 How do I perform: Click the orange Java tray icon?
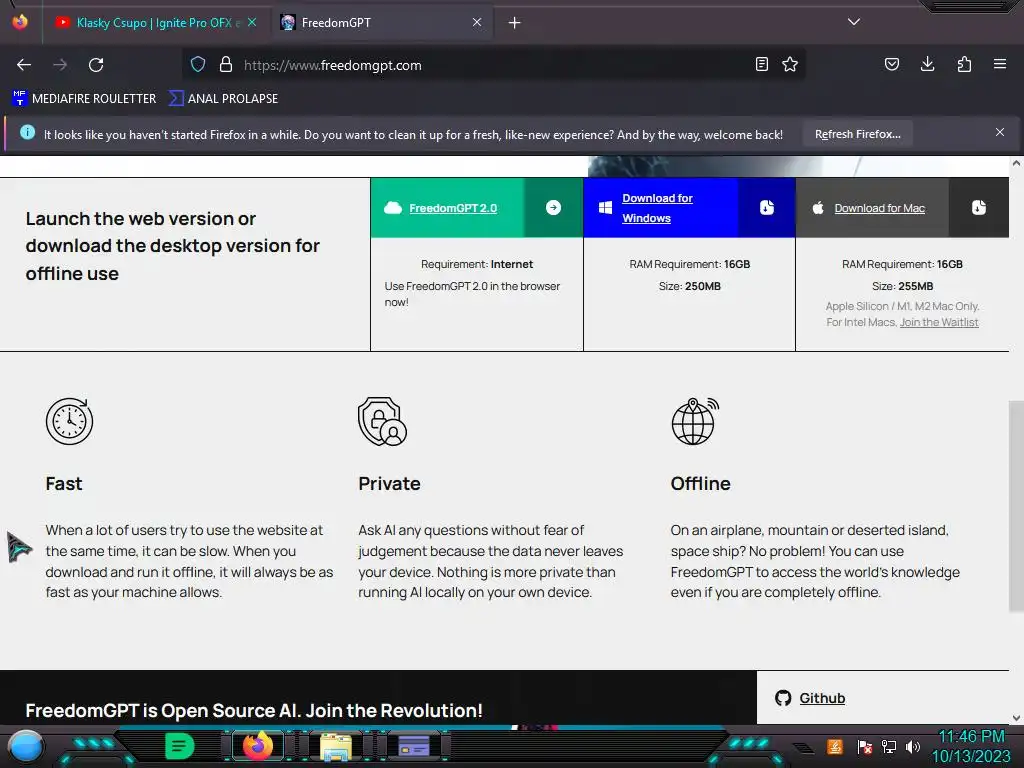click(x=835, y=746)
